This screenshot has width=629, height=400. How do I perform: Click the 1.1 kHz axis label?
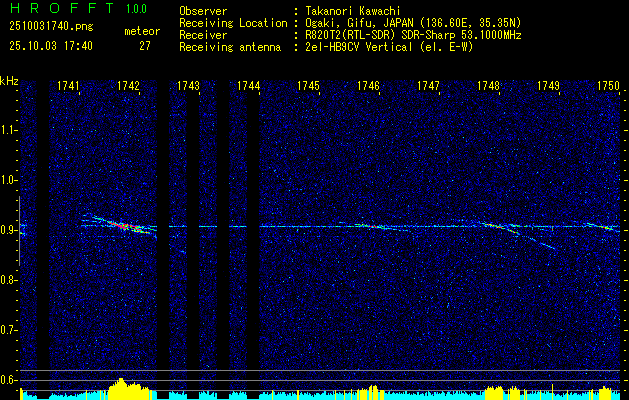click(9, 130)
